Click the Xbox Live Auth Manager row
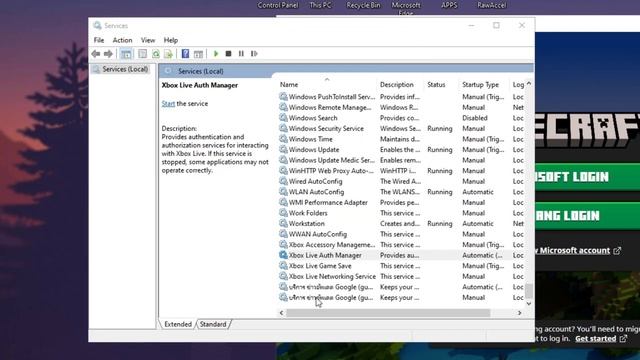Screen dimensions: 640x360 click(x=402, y=255)
